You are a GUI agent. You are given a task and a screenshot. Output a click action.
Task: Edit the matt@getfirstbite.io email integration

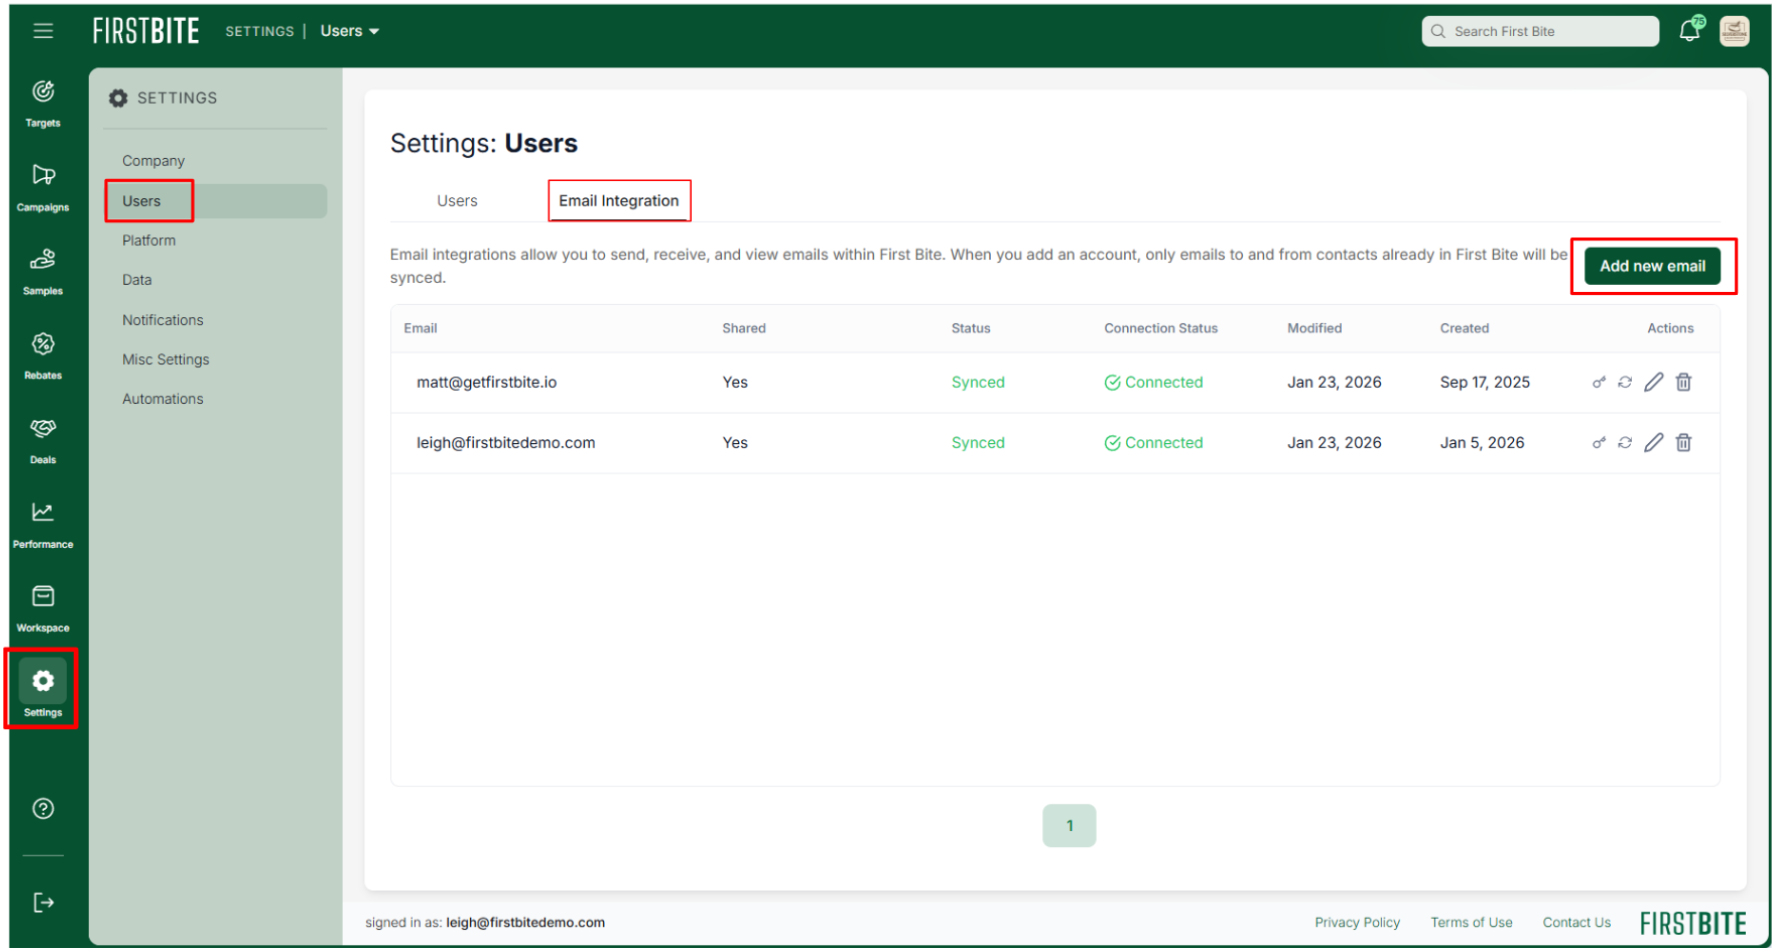click(x=1654, y=382)
